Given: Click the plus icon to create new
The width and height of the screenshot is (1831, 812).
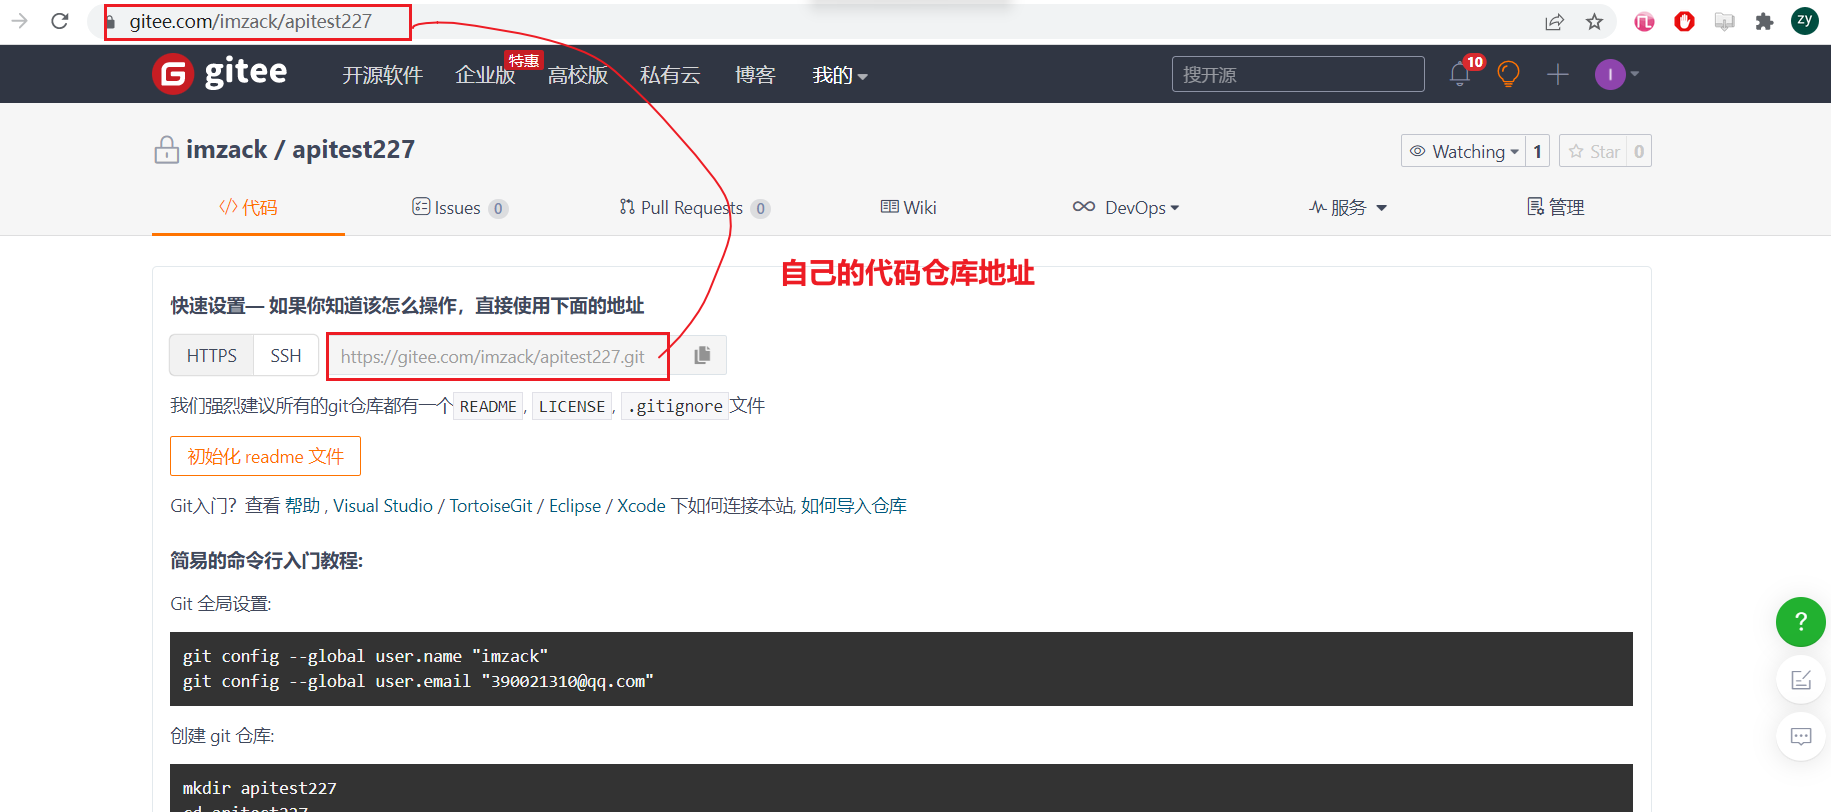Looking at the screenshot, I should pos(1557,74).
